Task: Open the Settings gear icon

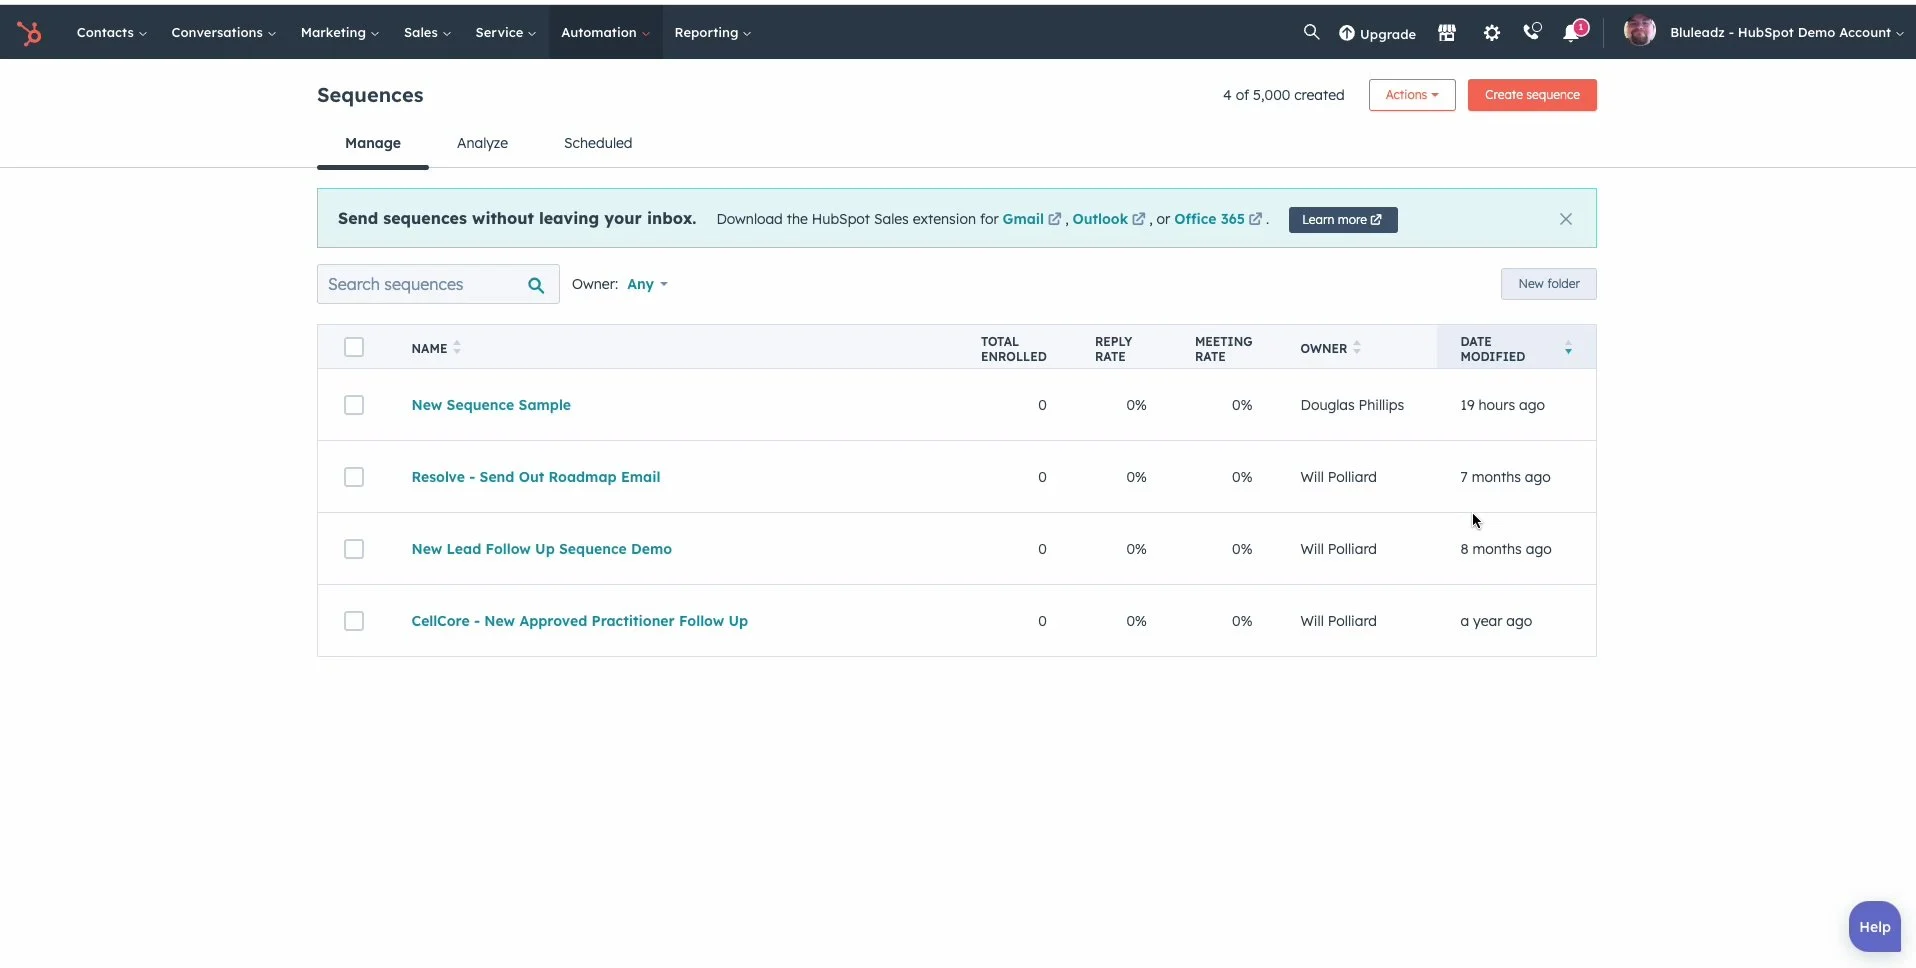Action: (1491, 33)
